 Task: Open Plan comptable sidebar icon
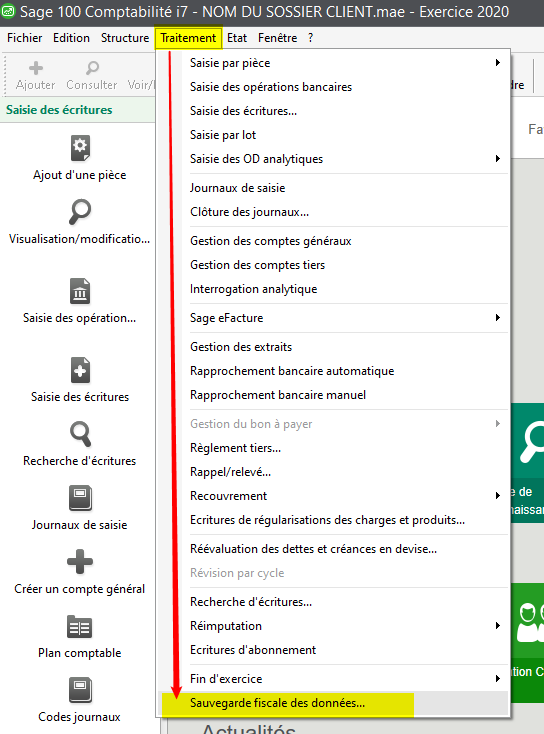(x=80, y=626)
